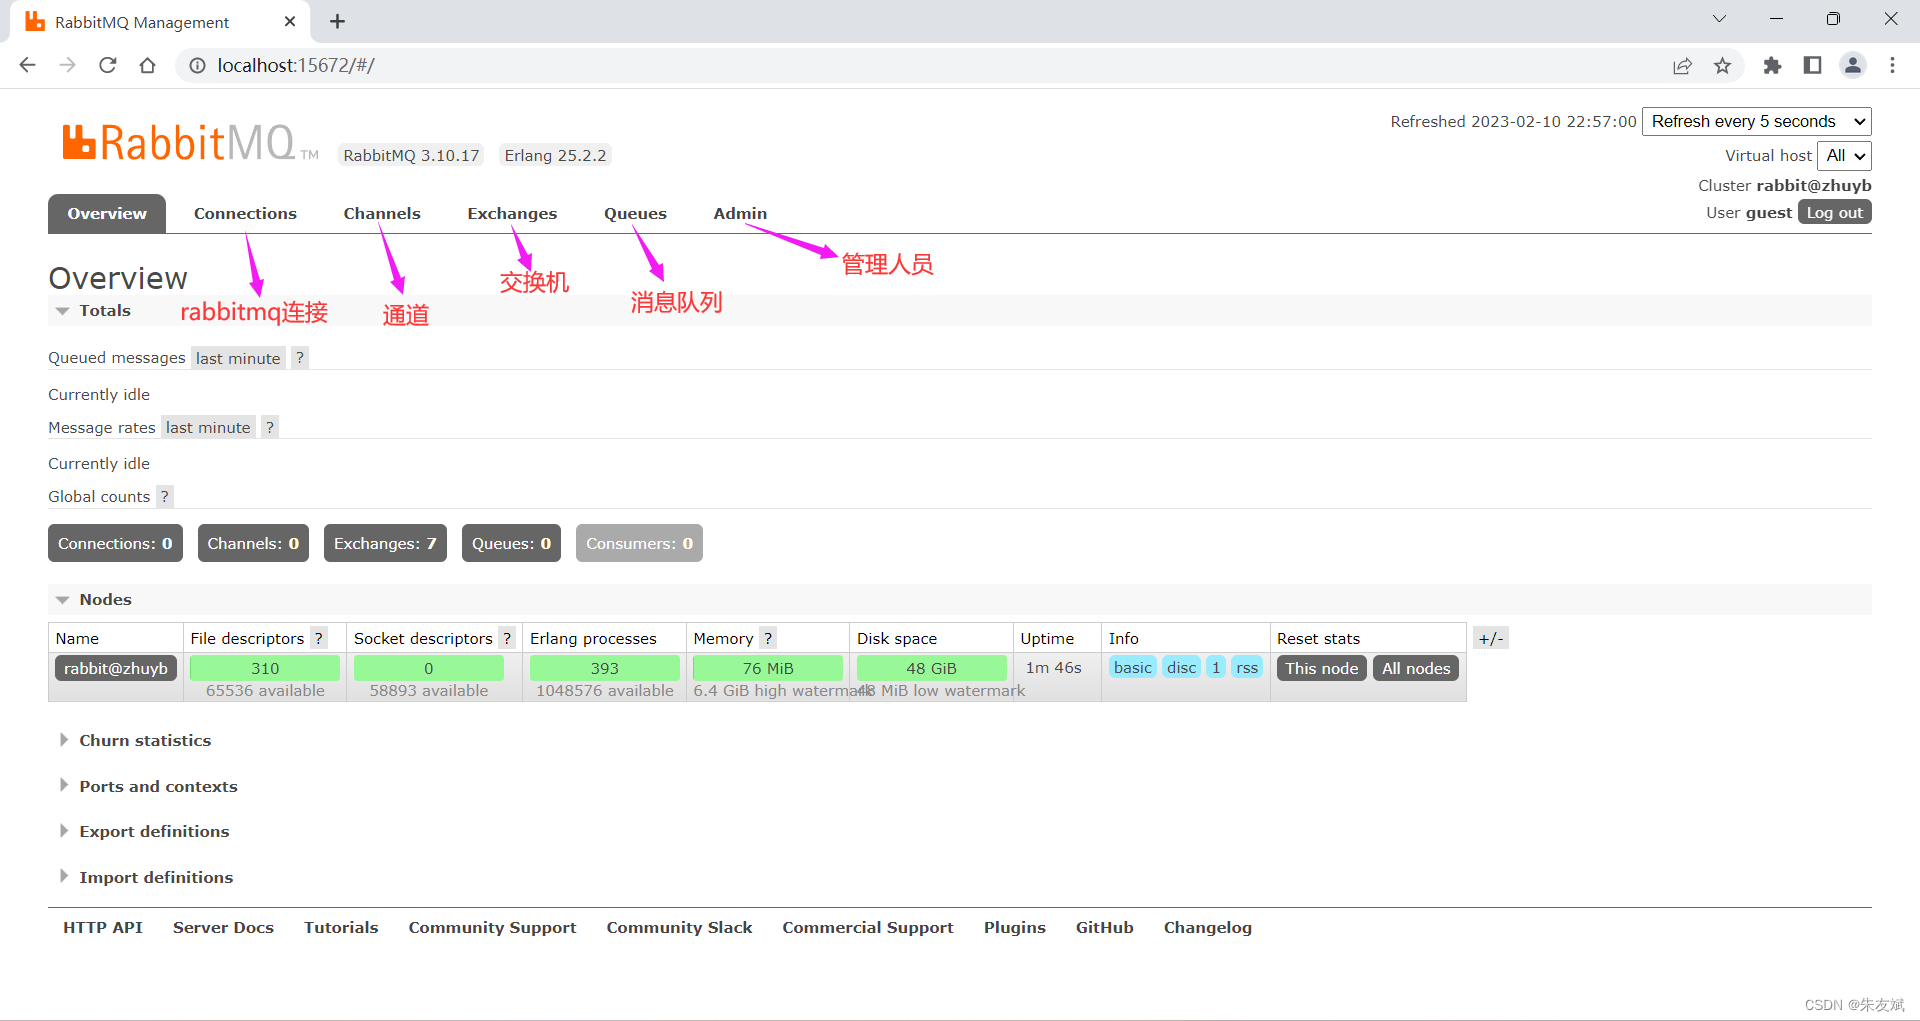1920x1021 pixels.
Task: Show help for Queued messages
Action: pos(300,358)
